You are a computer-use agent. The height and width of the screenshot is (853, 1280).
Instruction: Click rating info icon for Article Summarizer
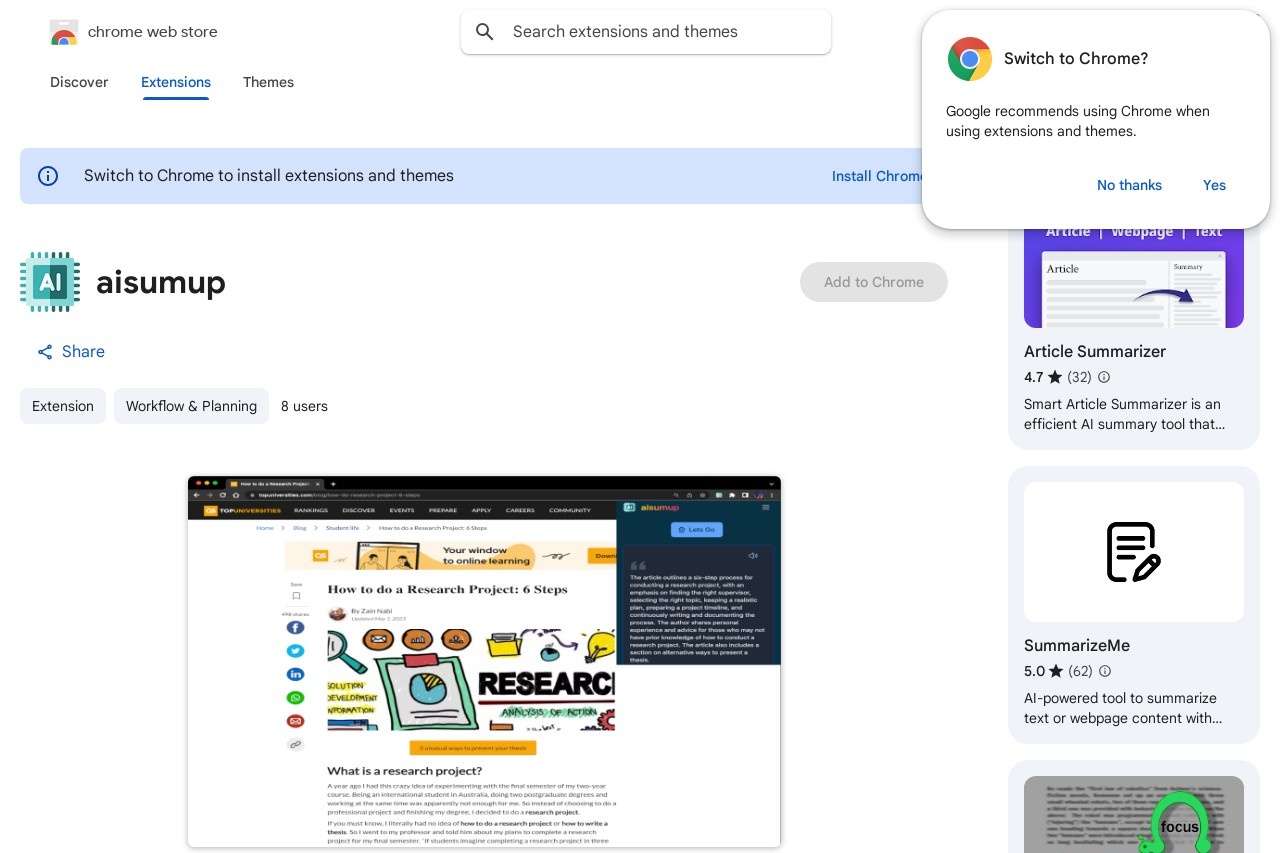click(1104, 378)
